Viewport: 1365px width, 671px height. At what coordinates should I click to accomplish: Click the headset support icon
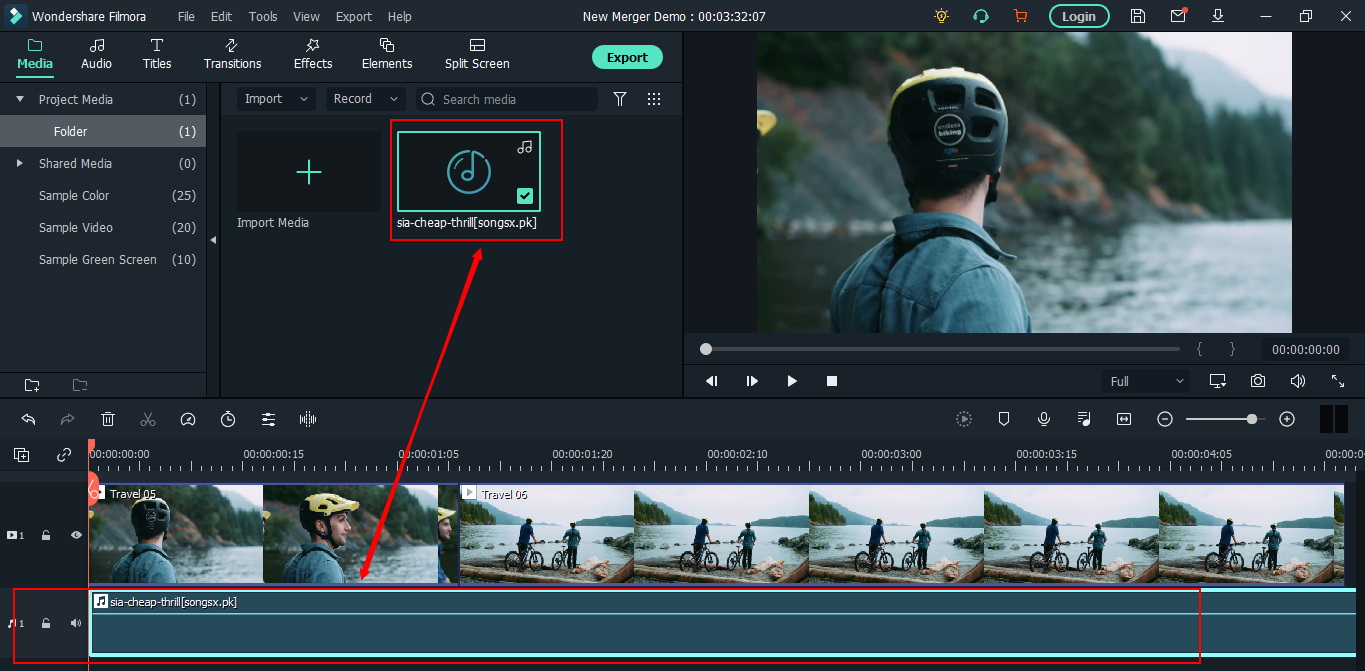(981, 16)
